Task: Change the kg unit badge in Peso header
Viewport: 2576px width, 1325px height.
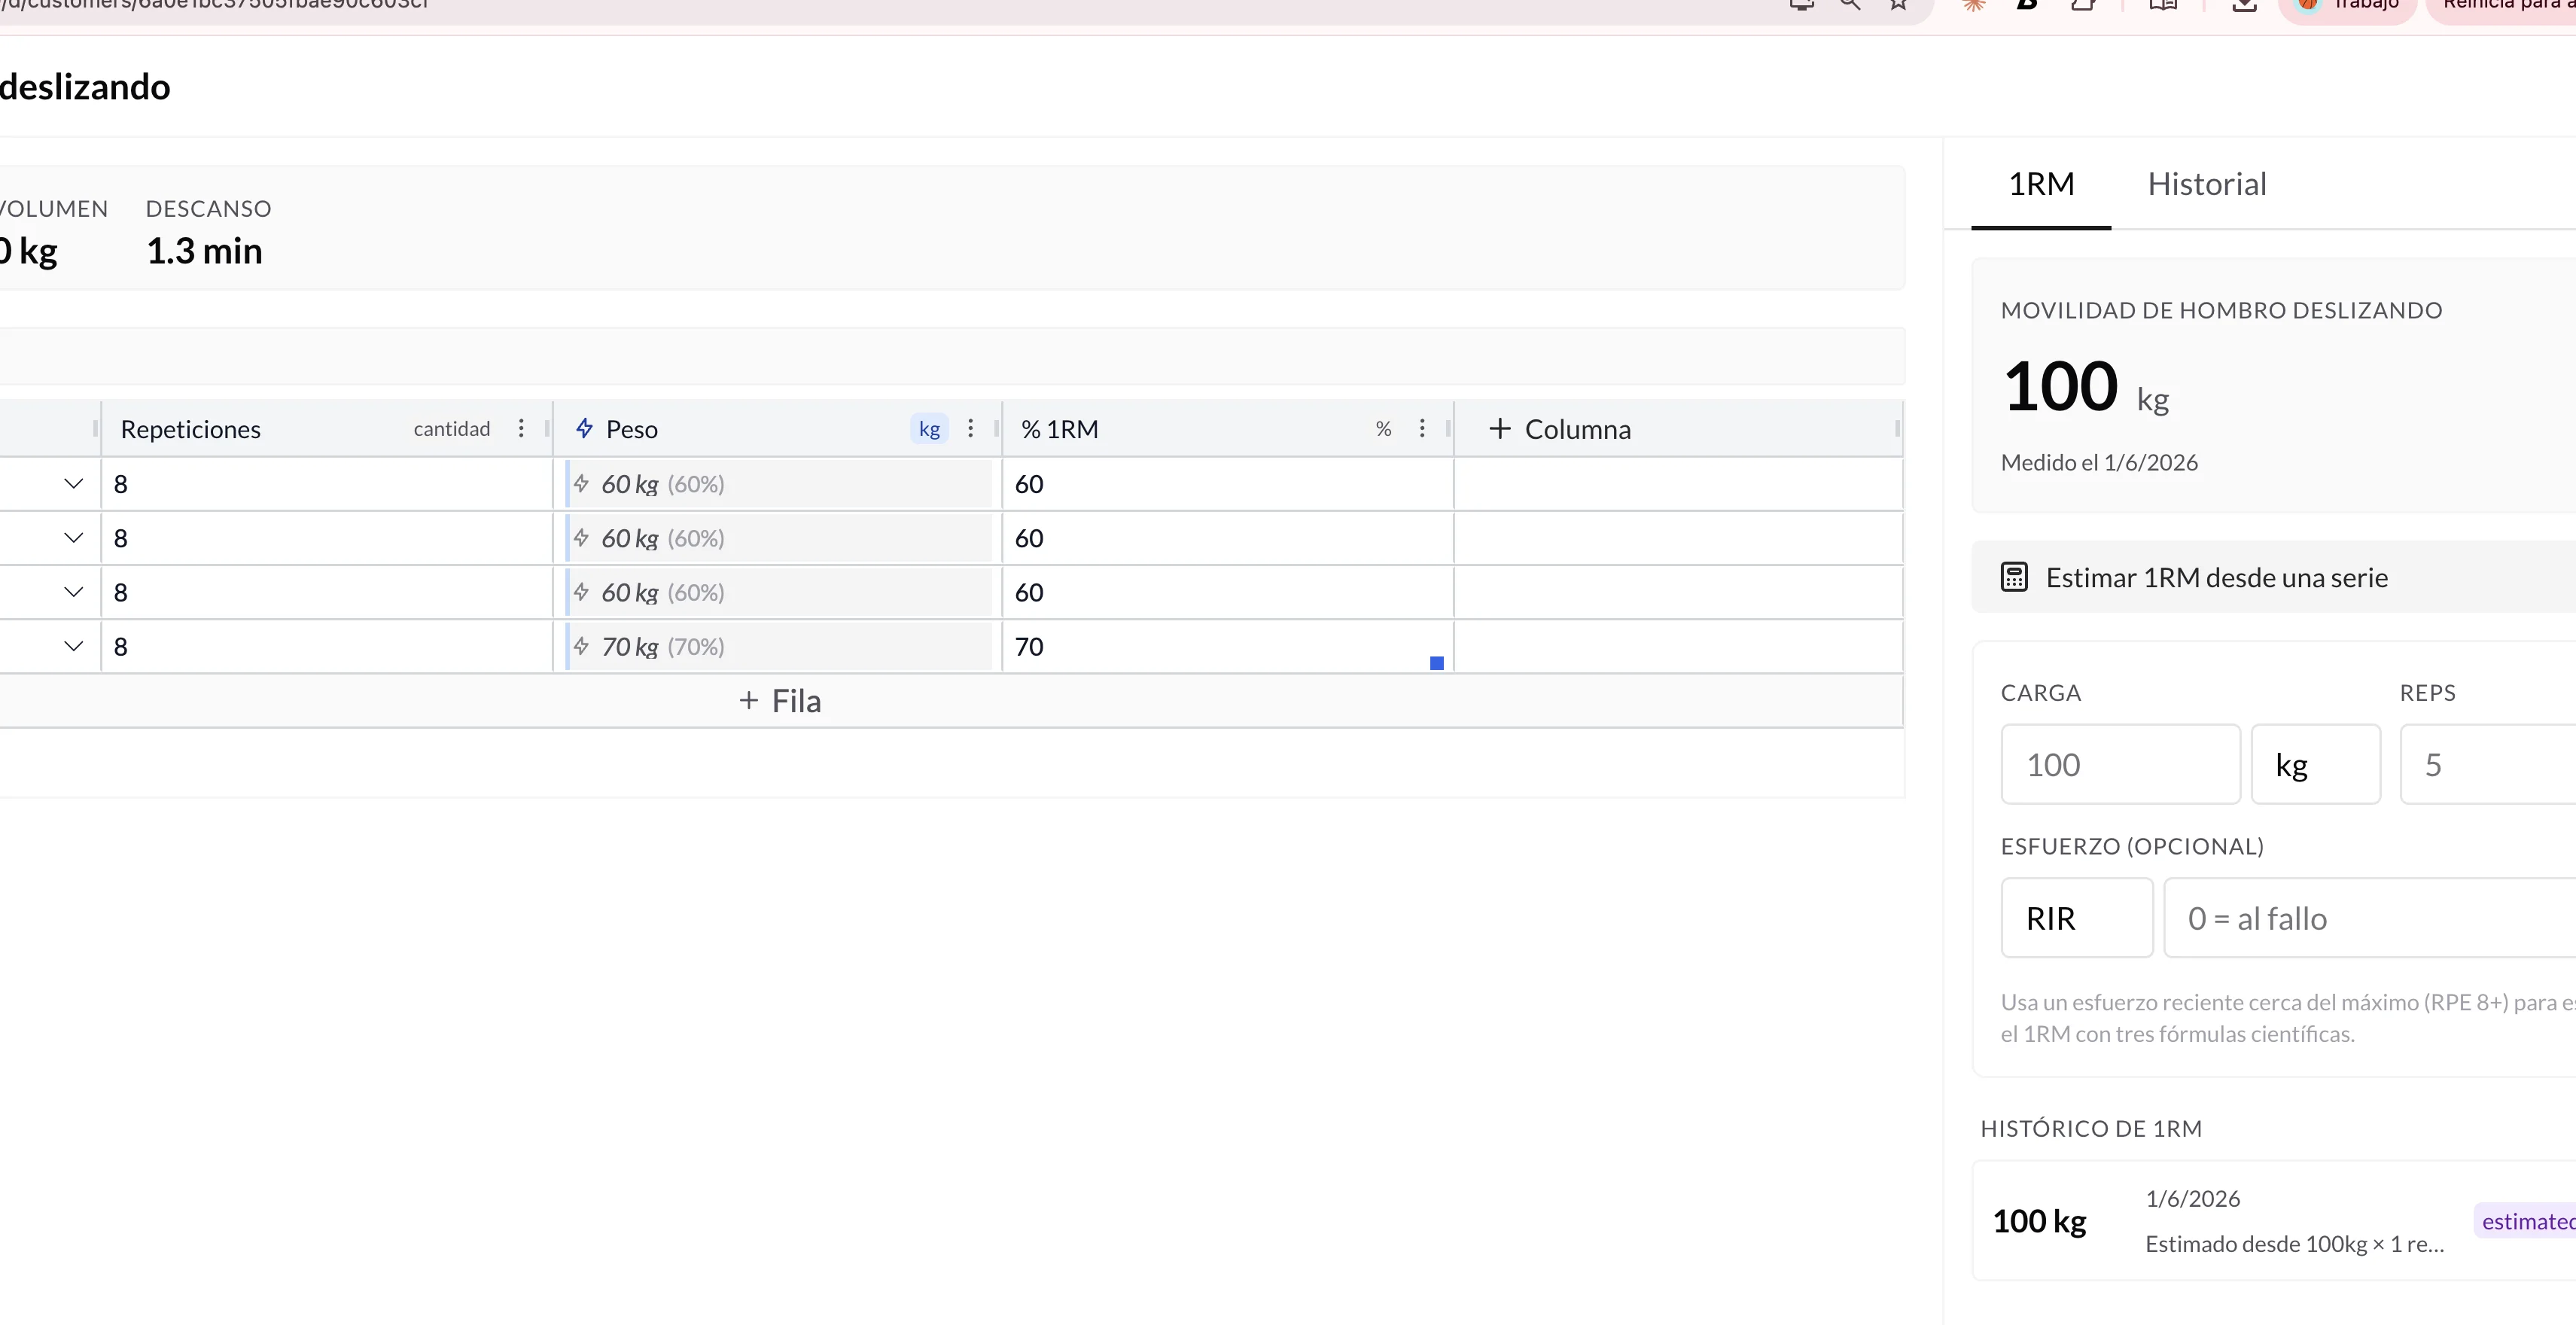Action: (929, 429)
